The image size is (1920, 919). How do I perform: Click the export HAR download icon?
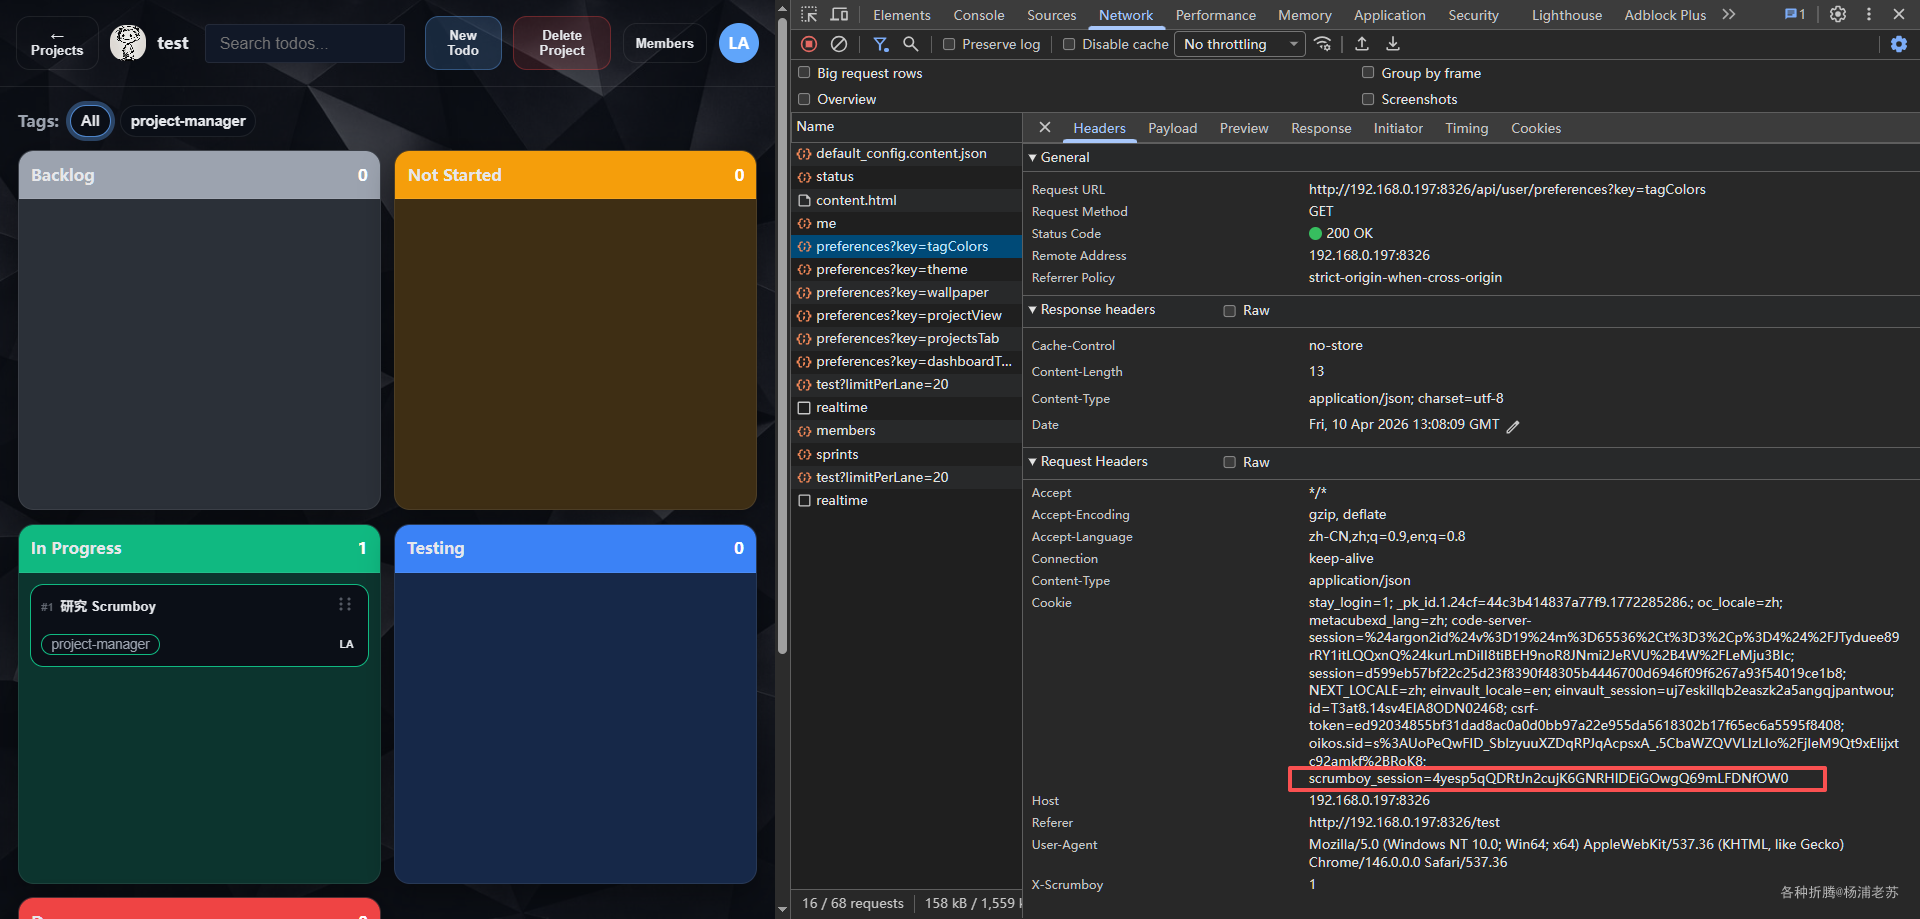[x=1393, y=44]
